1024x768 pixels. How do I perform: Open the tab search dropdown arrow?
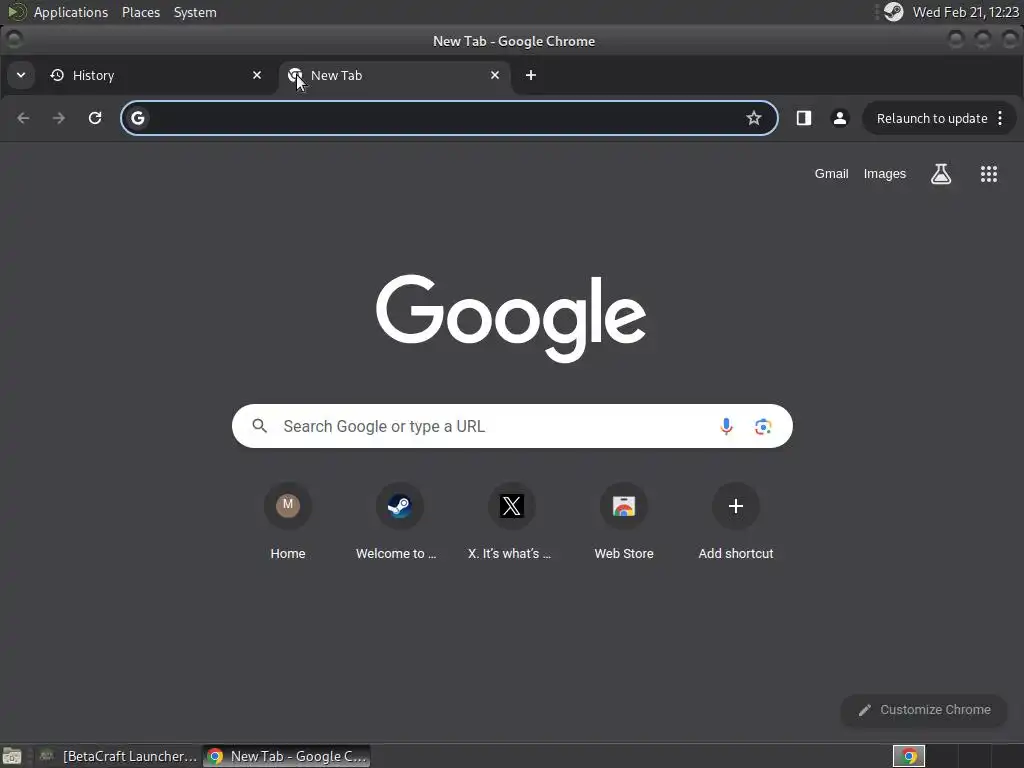tap(21, 75)
